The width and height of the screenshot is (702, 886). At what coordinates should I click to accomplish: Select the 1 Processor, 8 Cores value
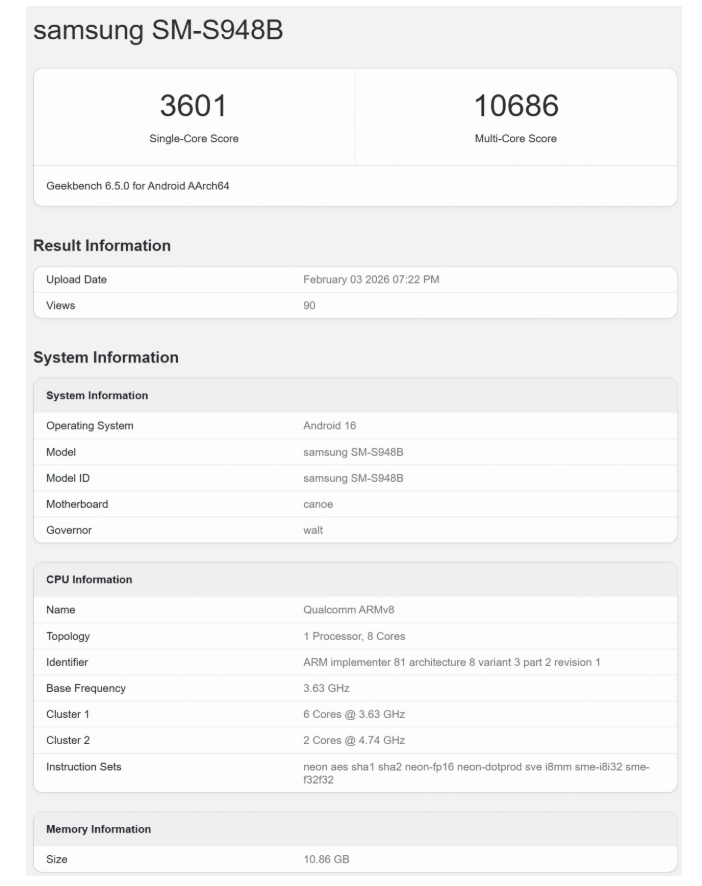(354, 636)
